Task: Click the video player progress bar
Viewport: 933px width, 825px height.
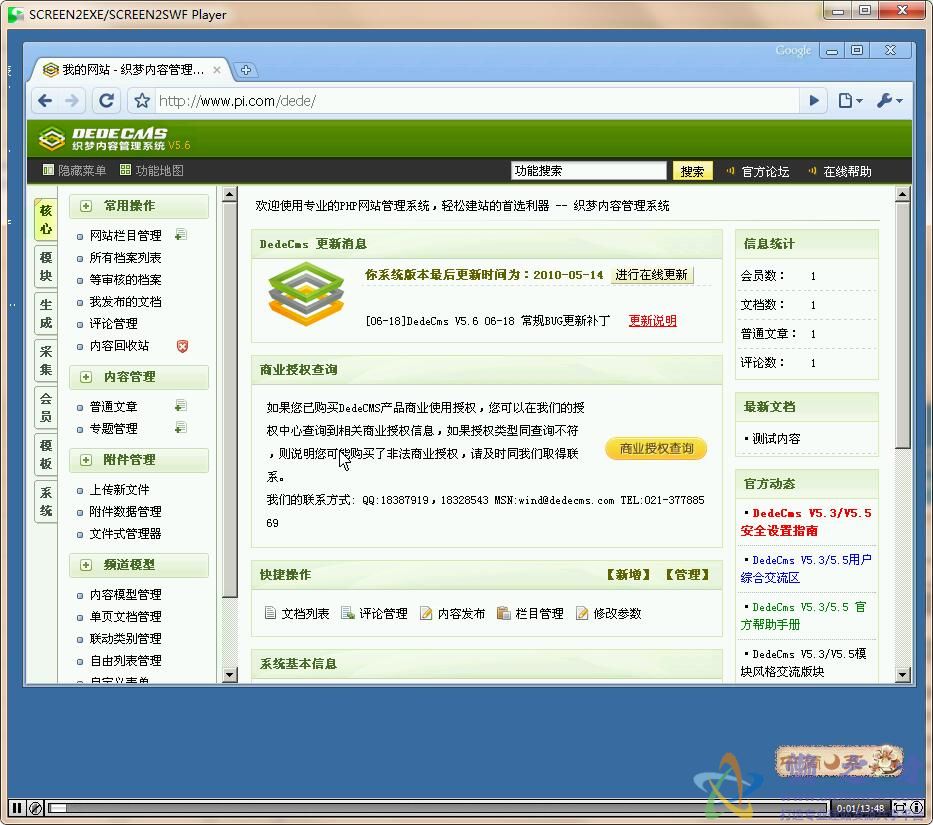Action: pos(438,807)
